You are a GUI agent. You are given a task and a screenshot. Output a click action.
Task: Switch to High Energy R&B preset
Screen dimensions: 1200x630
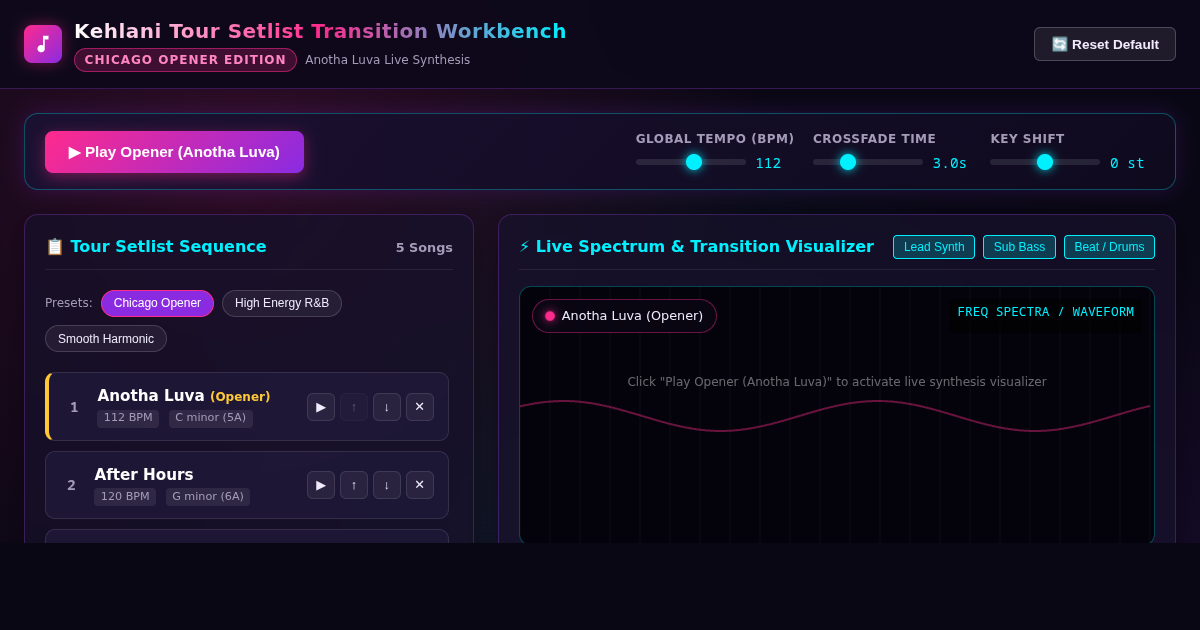[282, 303]
